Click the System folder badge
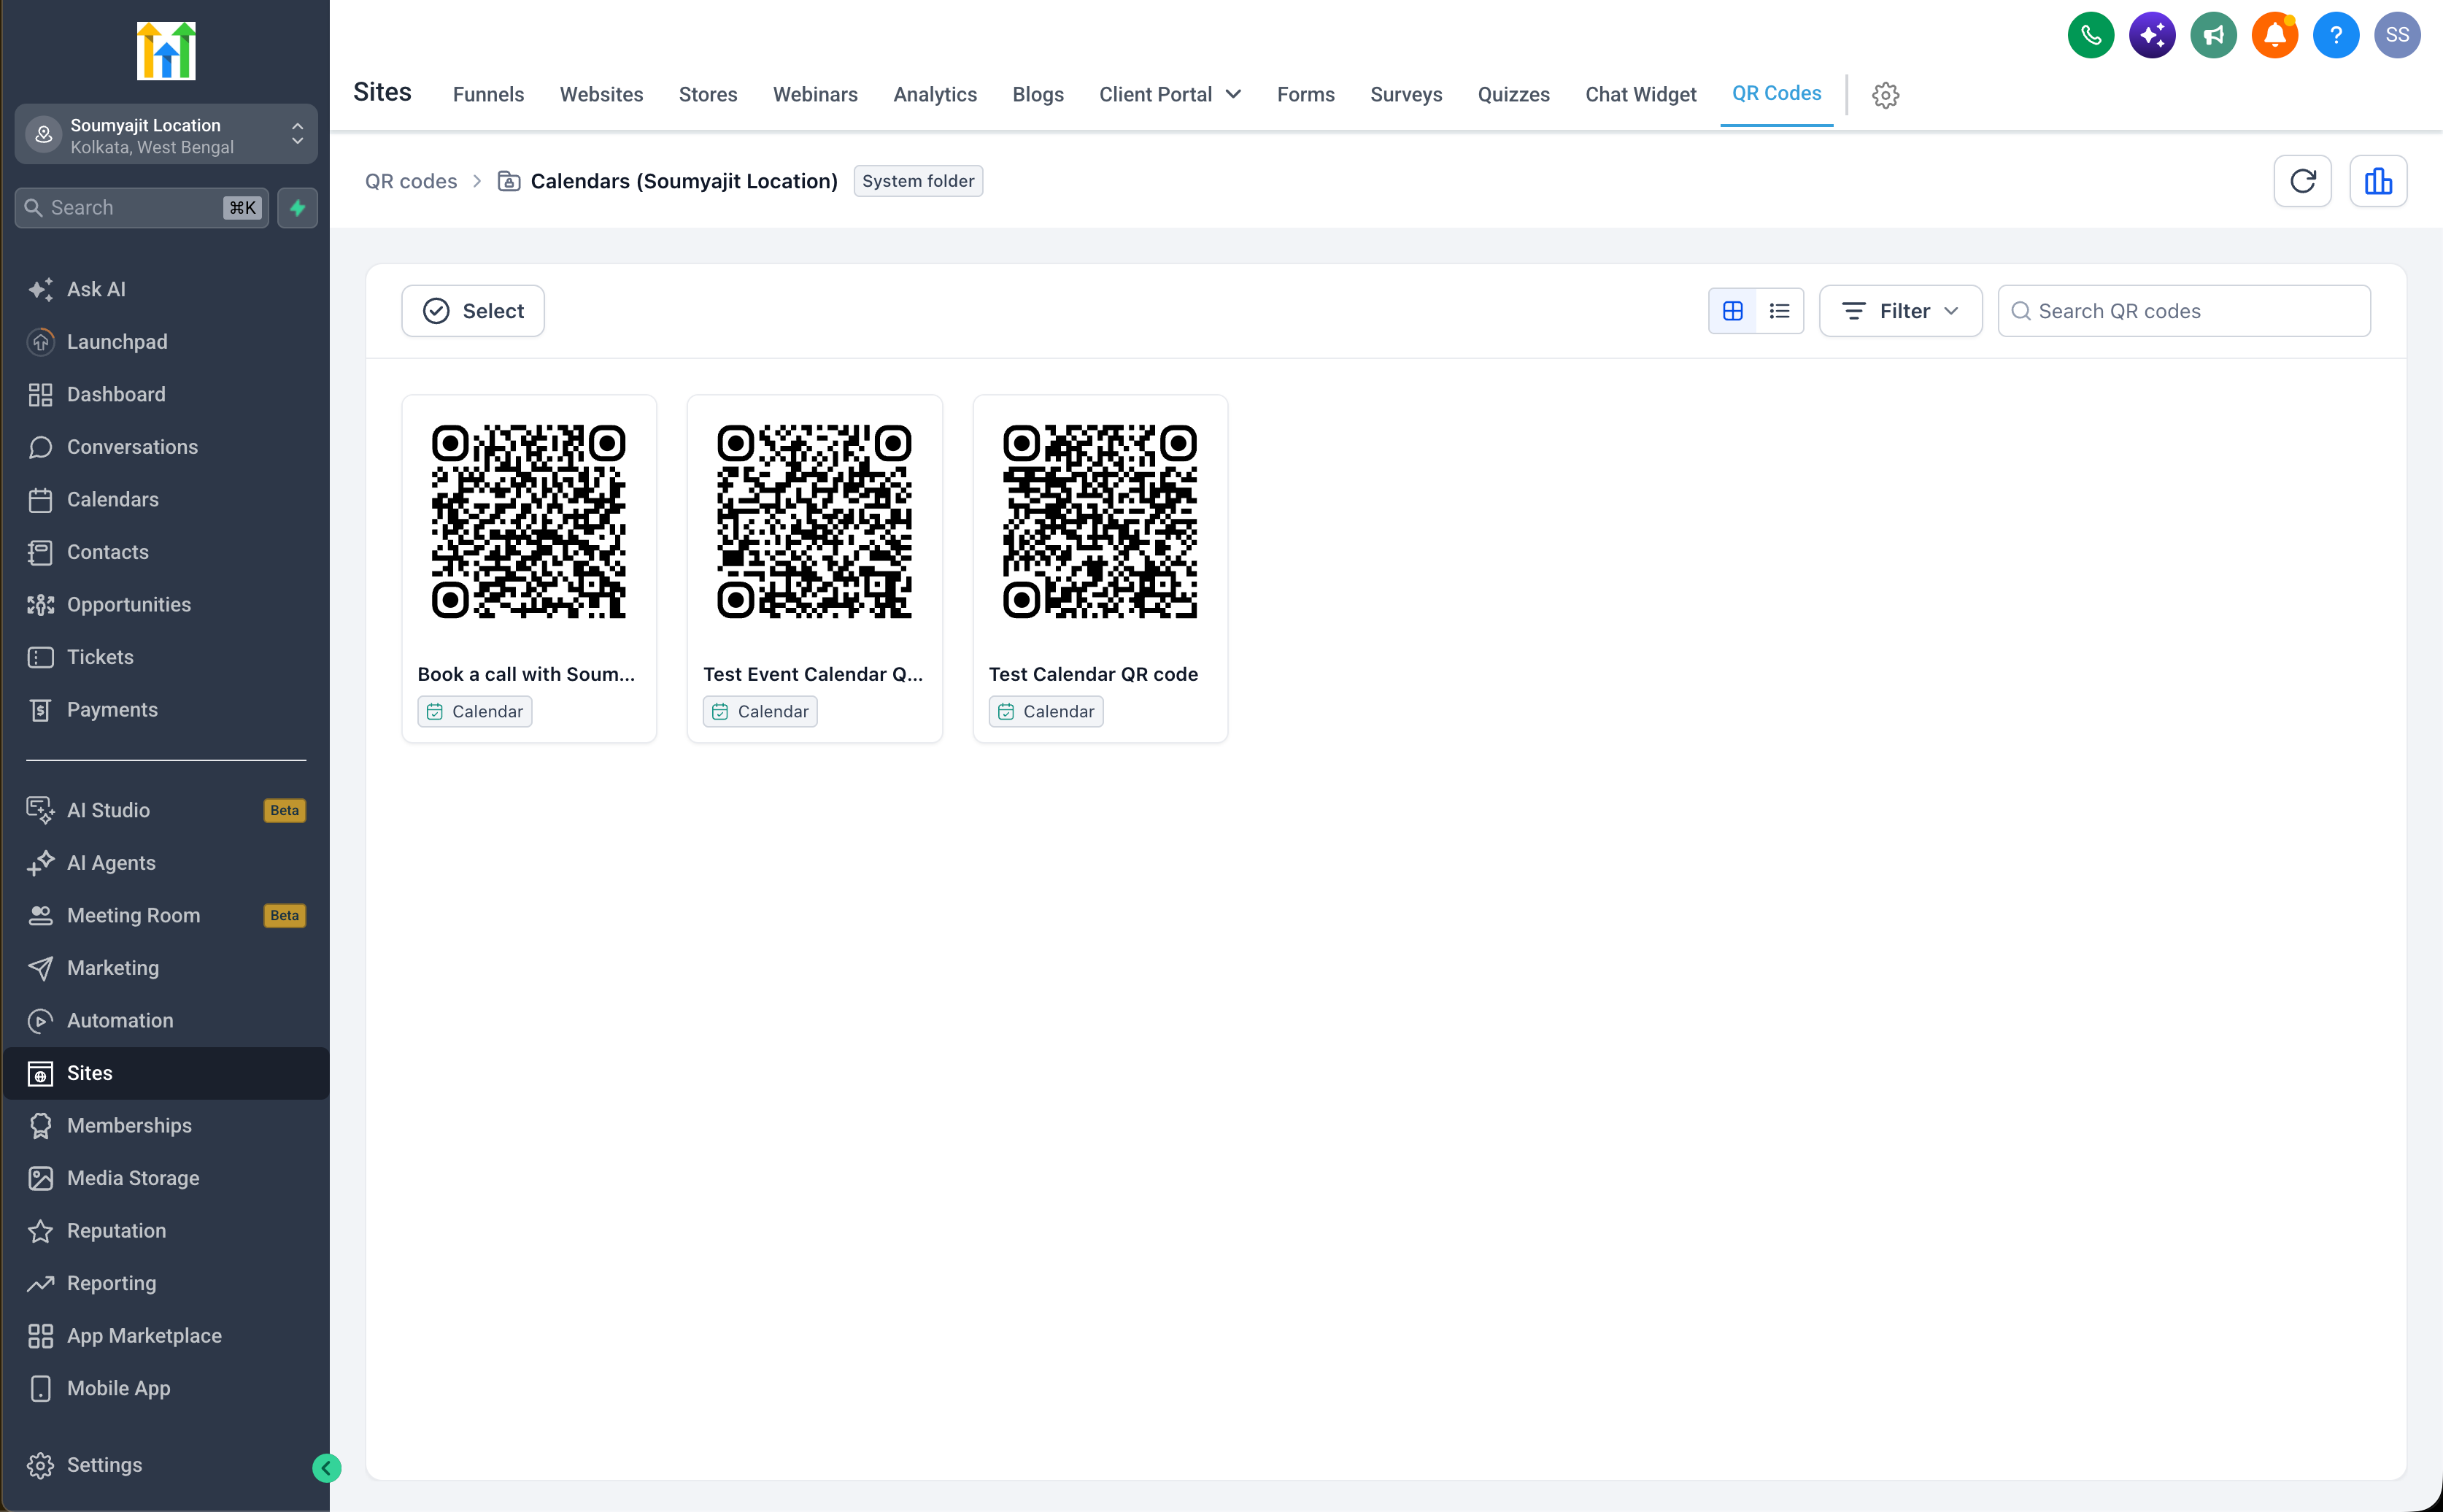This screenshot has height=1512, width=2443. tap(918, 181)
